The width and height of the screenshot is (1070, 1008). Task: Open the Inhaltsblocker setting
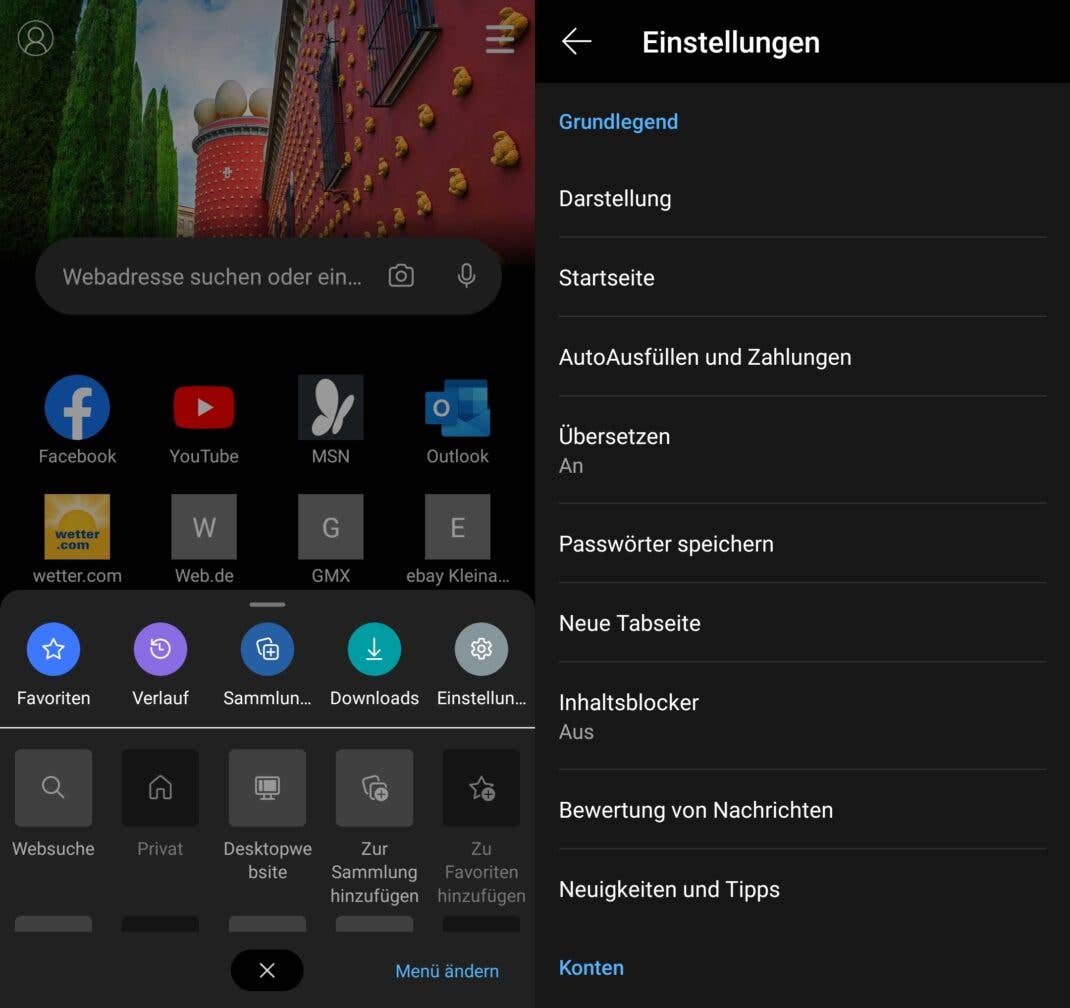coord(801,716)
